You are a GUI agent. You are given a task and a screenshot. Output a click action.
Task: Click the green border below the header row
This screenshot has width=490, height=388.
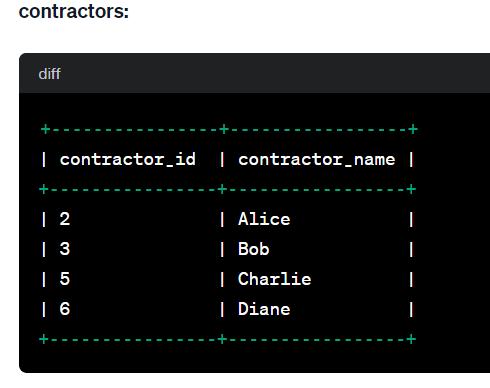point(227,189)
